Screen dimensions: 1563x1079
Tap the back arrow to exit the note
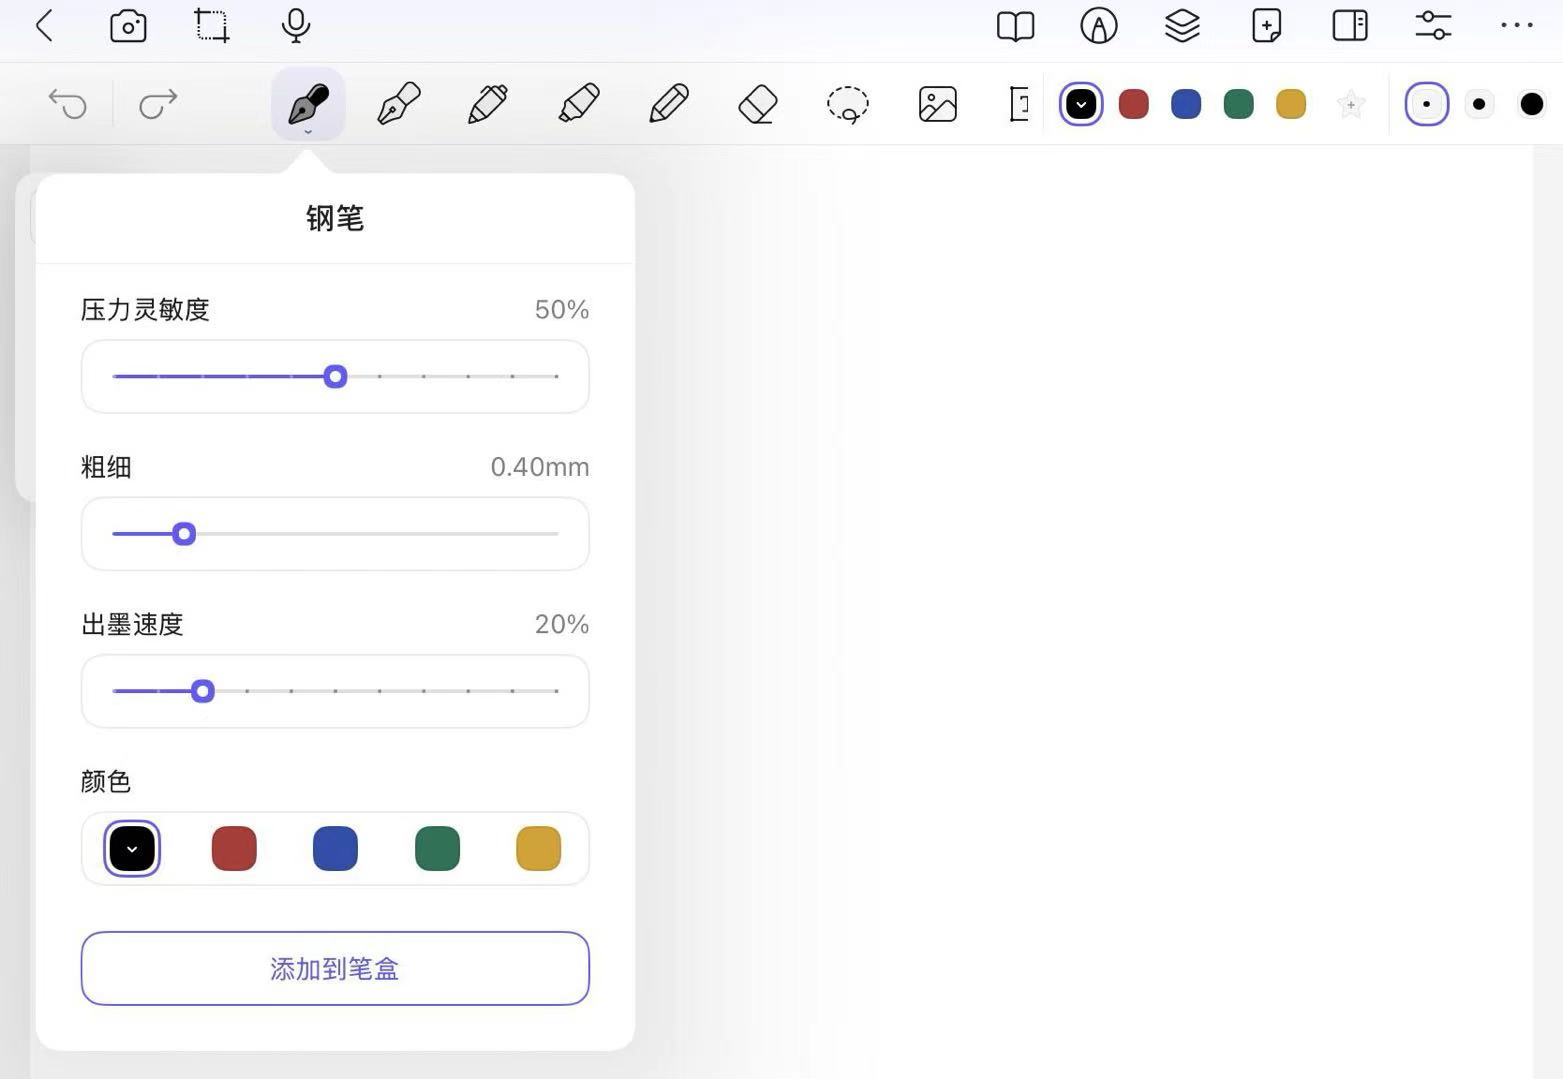[x=44, y=26]
